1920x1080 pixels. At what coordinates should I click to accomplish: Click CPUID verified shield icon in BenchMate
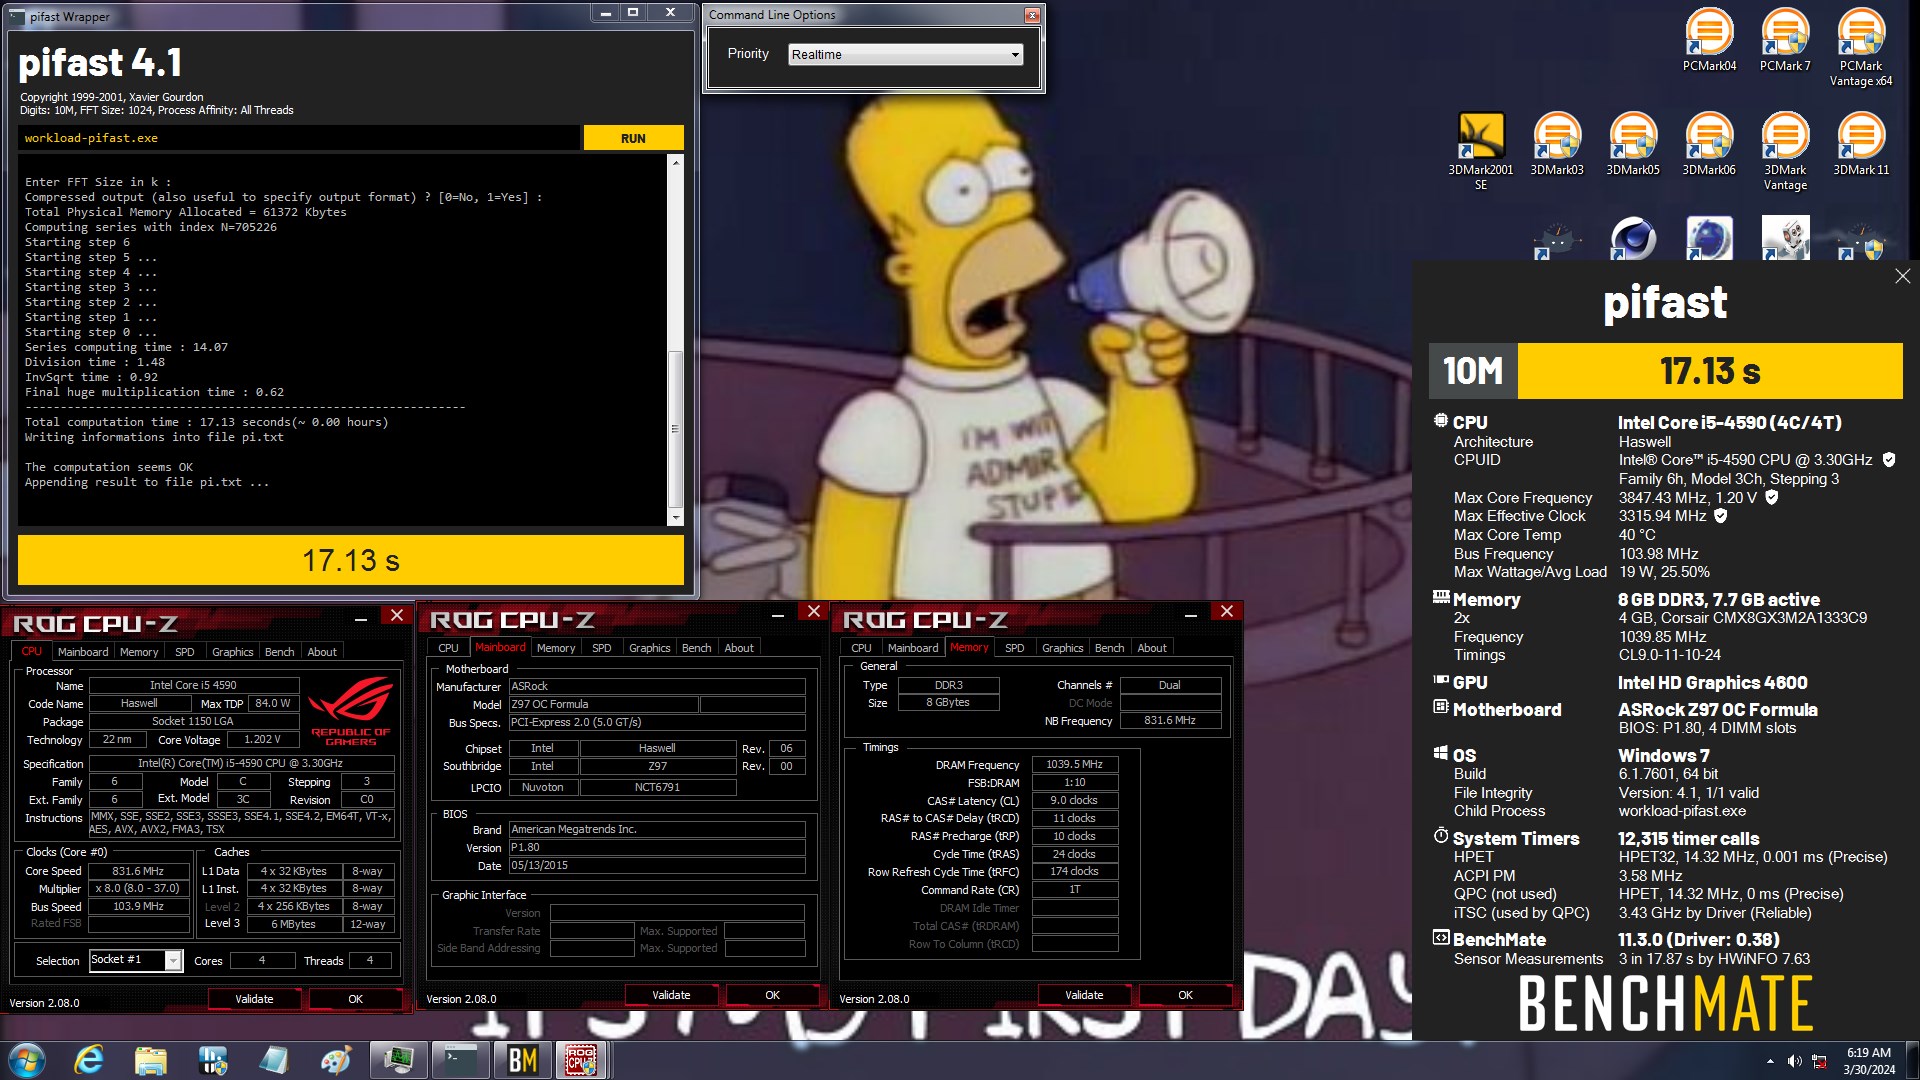point(1889,460)
